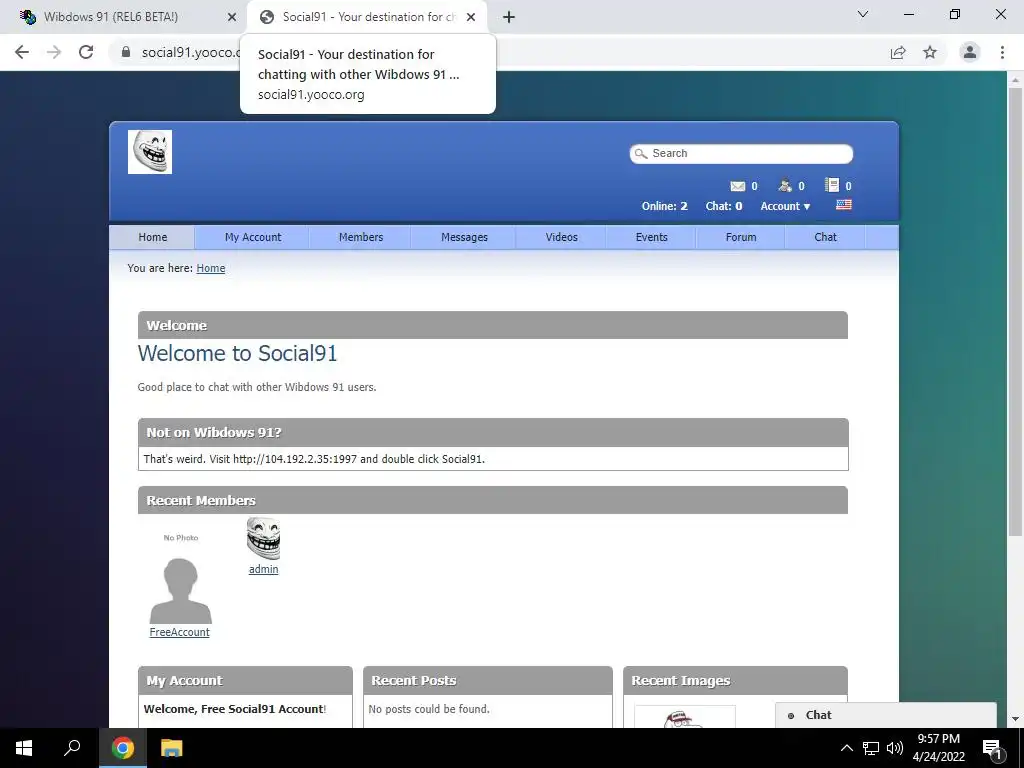Switch to Wibdows 91 (REL6 BETA!) tab

(128, 17)
